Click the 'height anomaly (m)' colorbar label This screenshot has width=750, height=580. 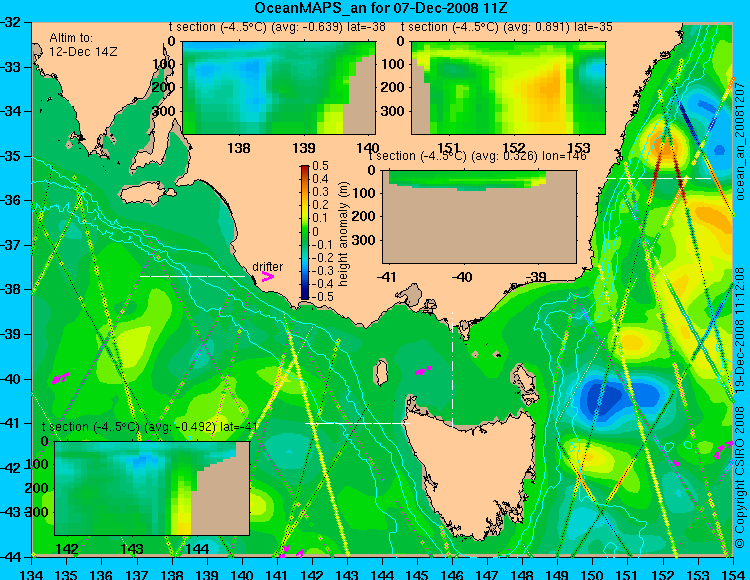point(342,234)
